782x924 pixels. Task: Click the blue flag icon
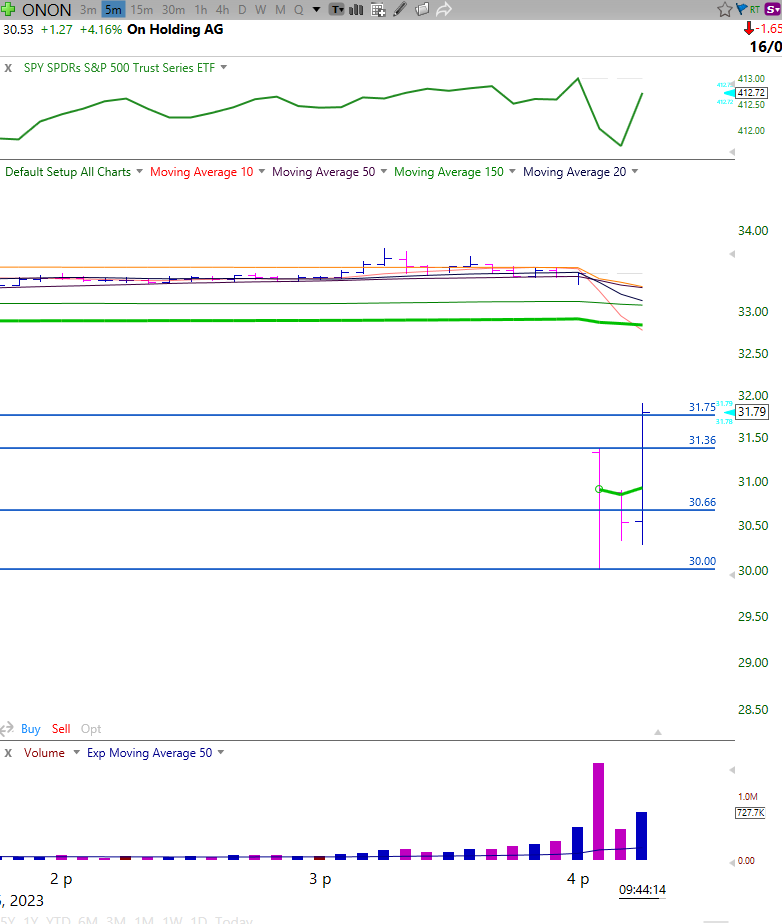pyautogui.click(x=741, y=8)
